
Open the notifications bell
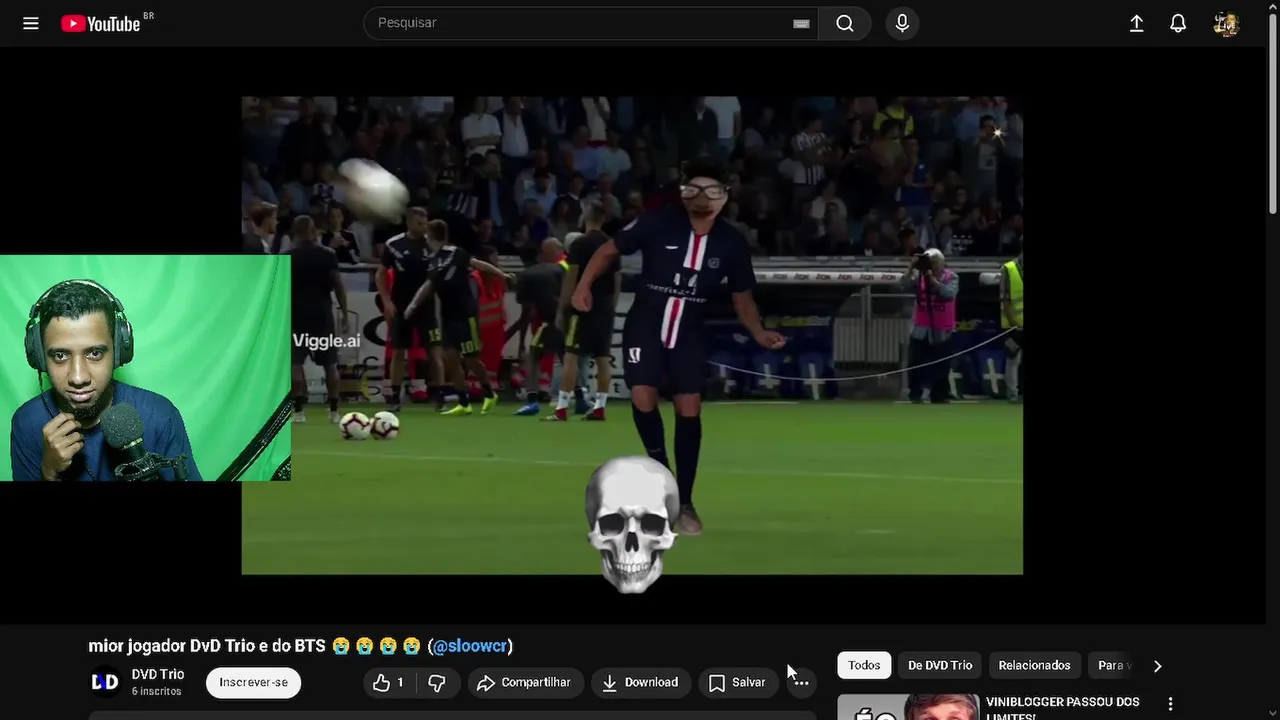point(1178,23)
